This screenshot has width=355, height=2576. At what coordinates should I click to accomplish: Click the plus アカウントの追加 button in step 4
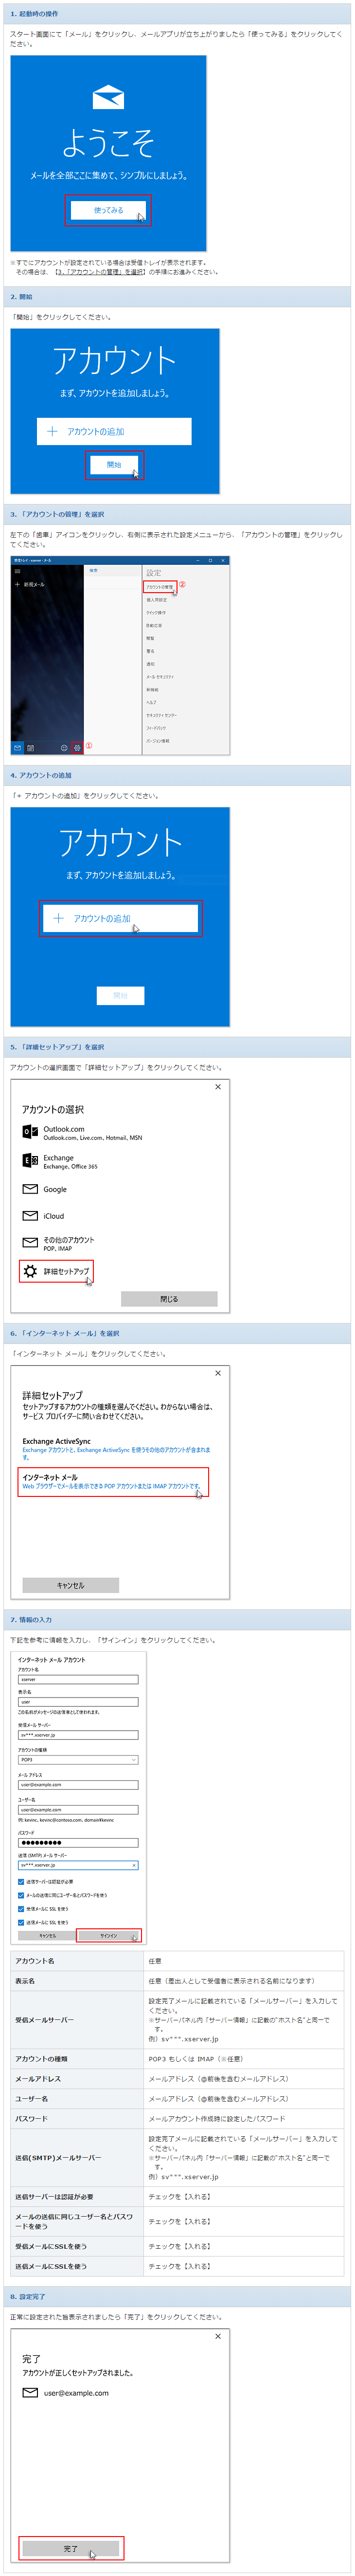(x=120, y=918)
